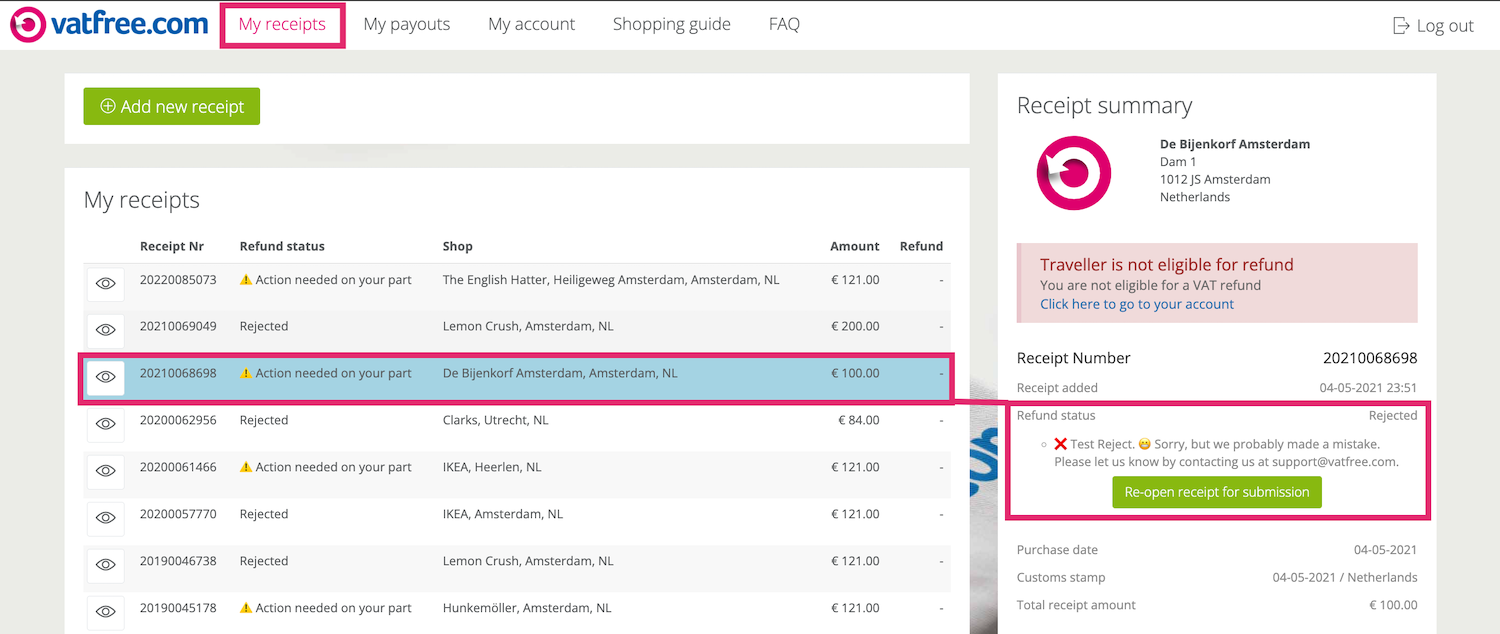
Task: Click the € 200.00 amount cell
Action: pos(855,326)
